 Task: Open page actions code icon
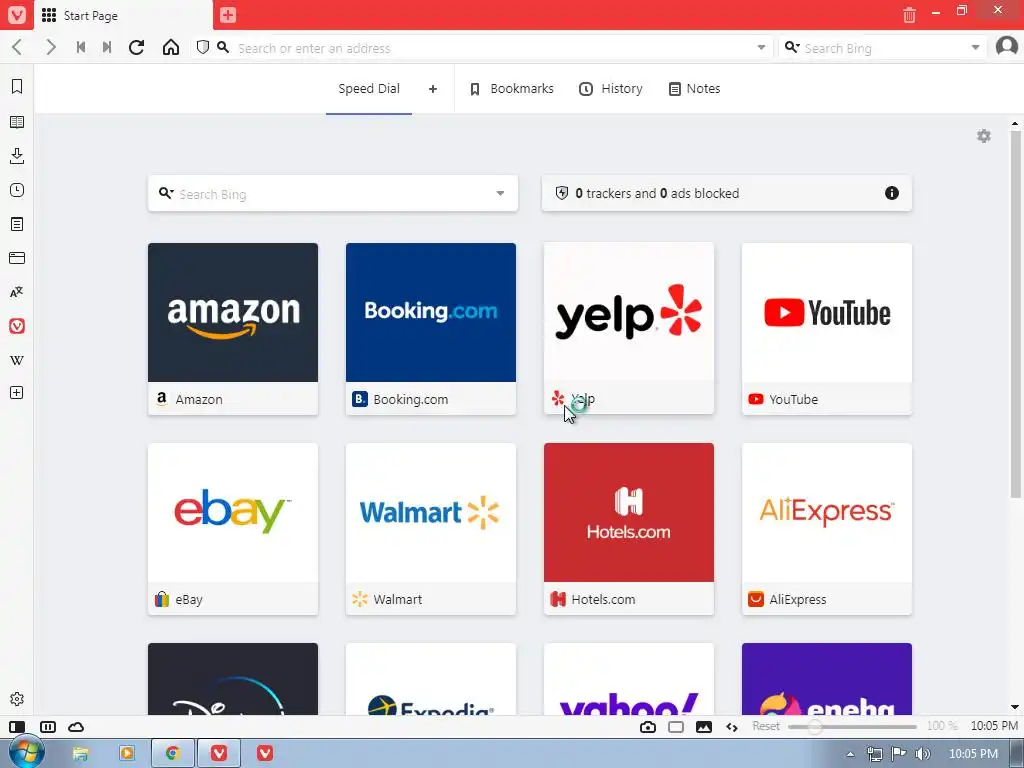(x=732, y=727)
